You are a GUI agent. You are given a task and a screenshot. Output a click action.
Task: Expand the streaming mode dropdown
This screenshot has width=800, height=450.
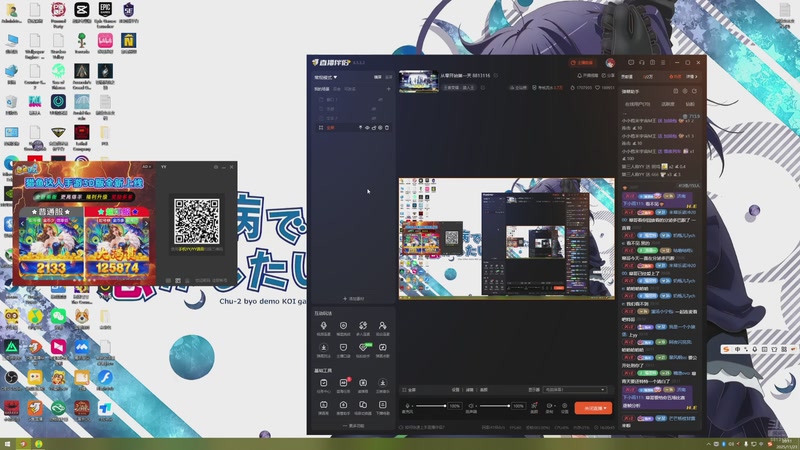pyautogui.click(x=326, y=78)
